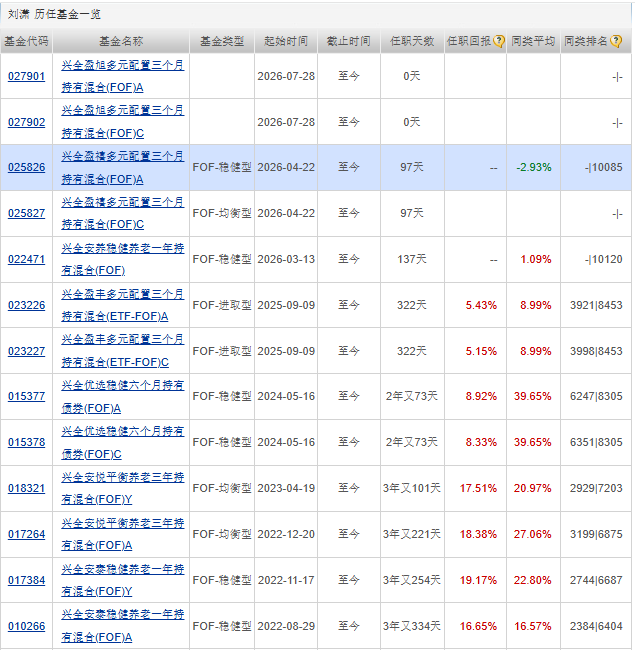The image size is (635, 650).
Task: Open fund code 025827 link
Action: pos(27,213)
